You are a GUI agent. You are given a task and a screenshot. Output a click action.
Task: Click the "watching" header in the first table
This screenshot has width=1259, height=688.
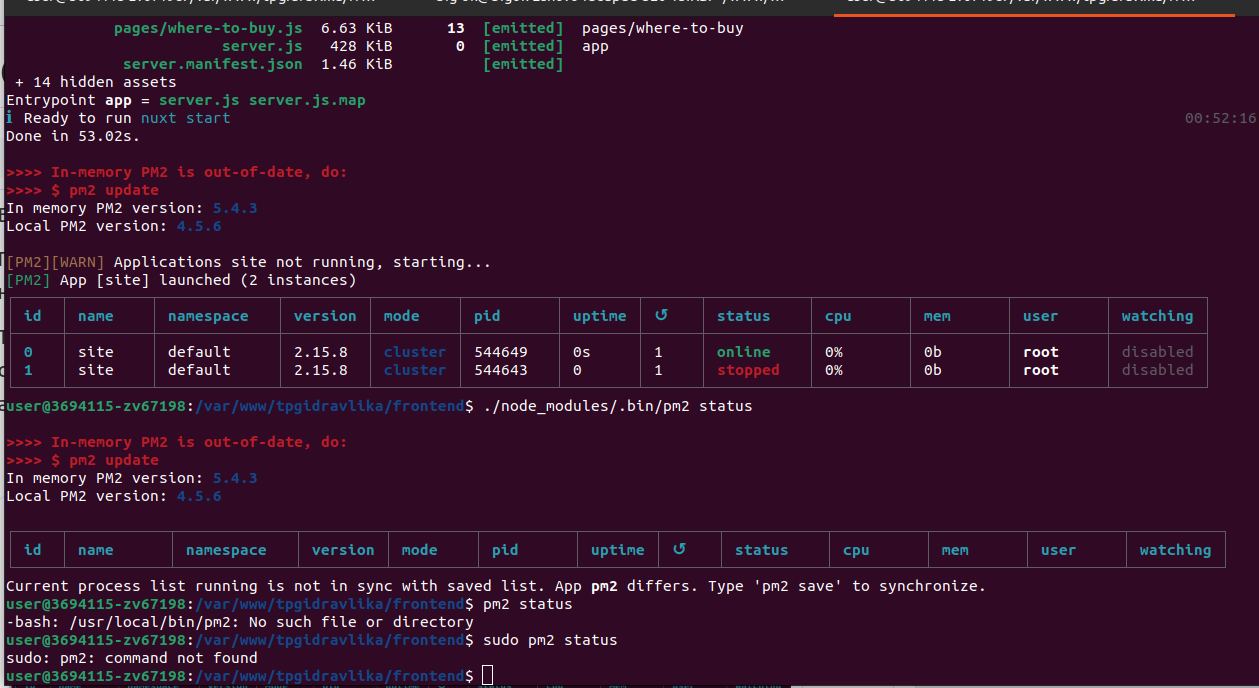point(1156,316)
